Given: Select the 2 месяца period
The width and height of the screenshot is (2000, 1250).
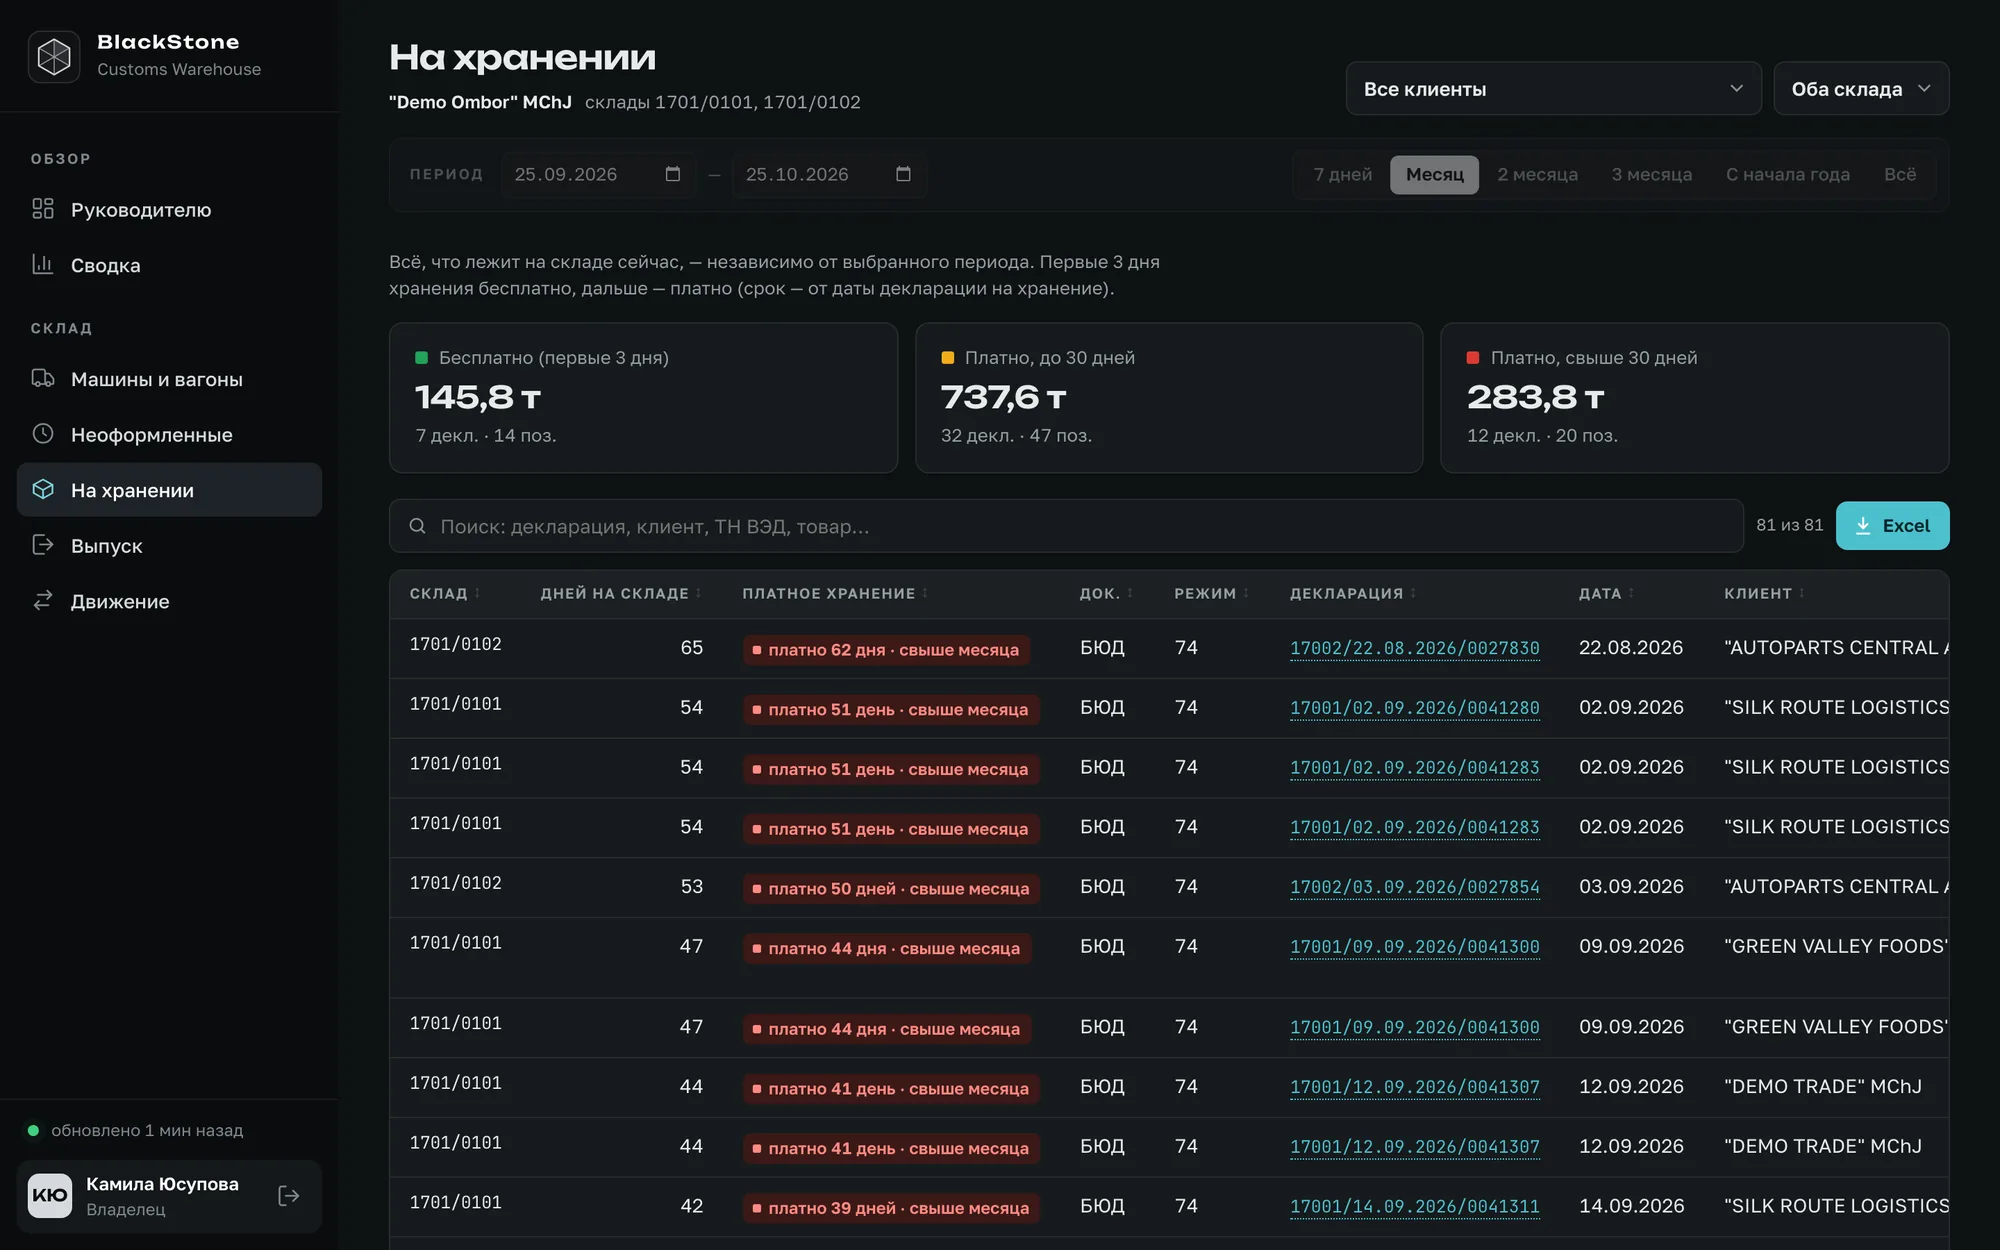Looking at the screenshot, I should tap(1537, 174).
